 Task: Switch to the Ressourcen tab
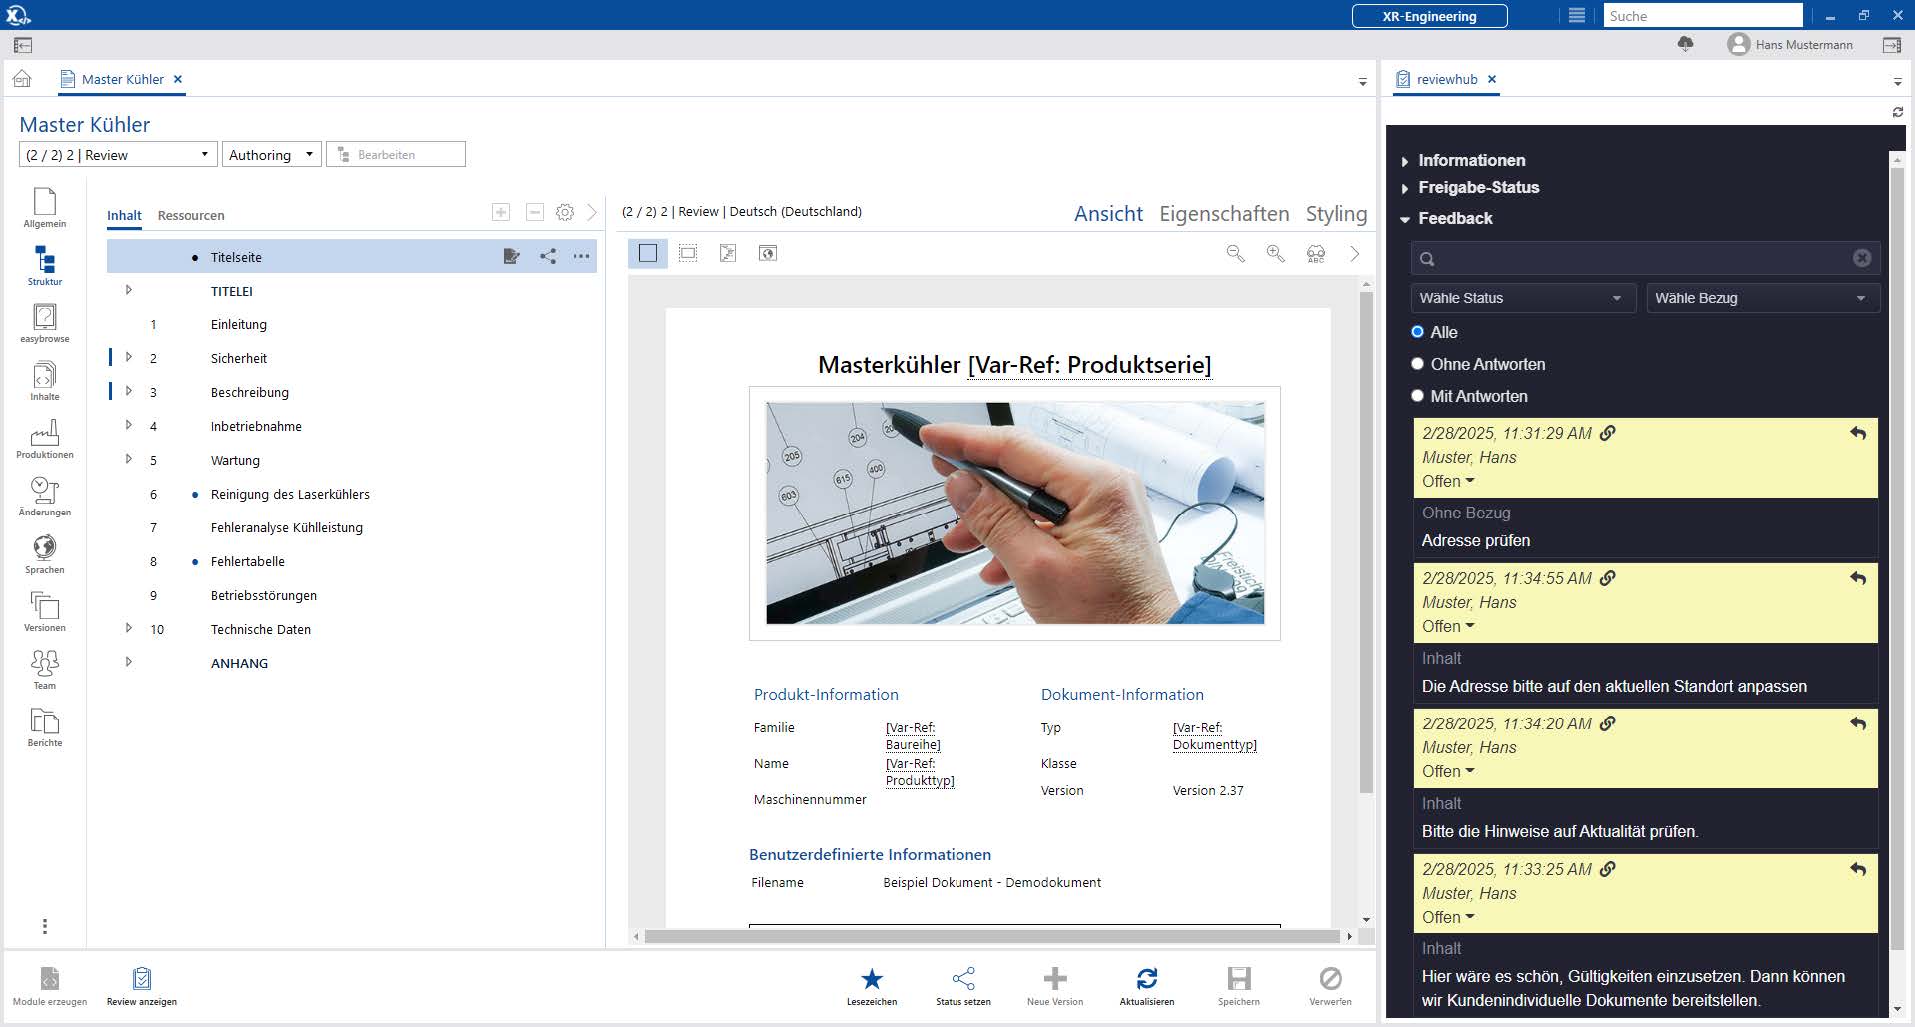click(191, 215)
